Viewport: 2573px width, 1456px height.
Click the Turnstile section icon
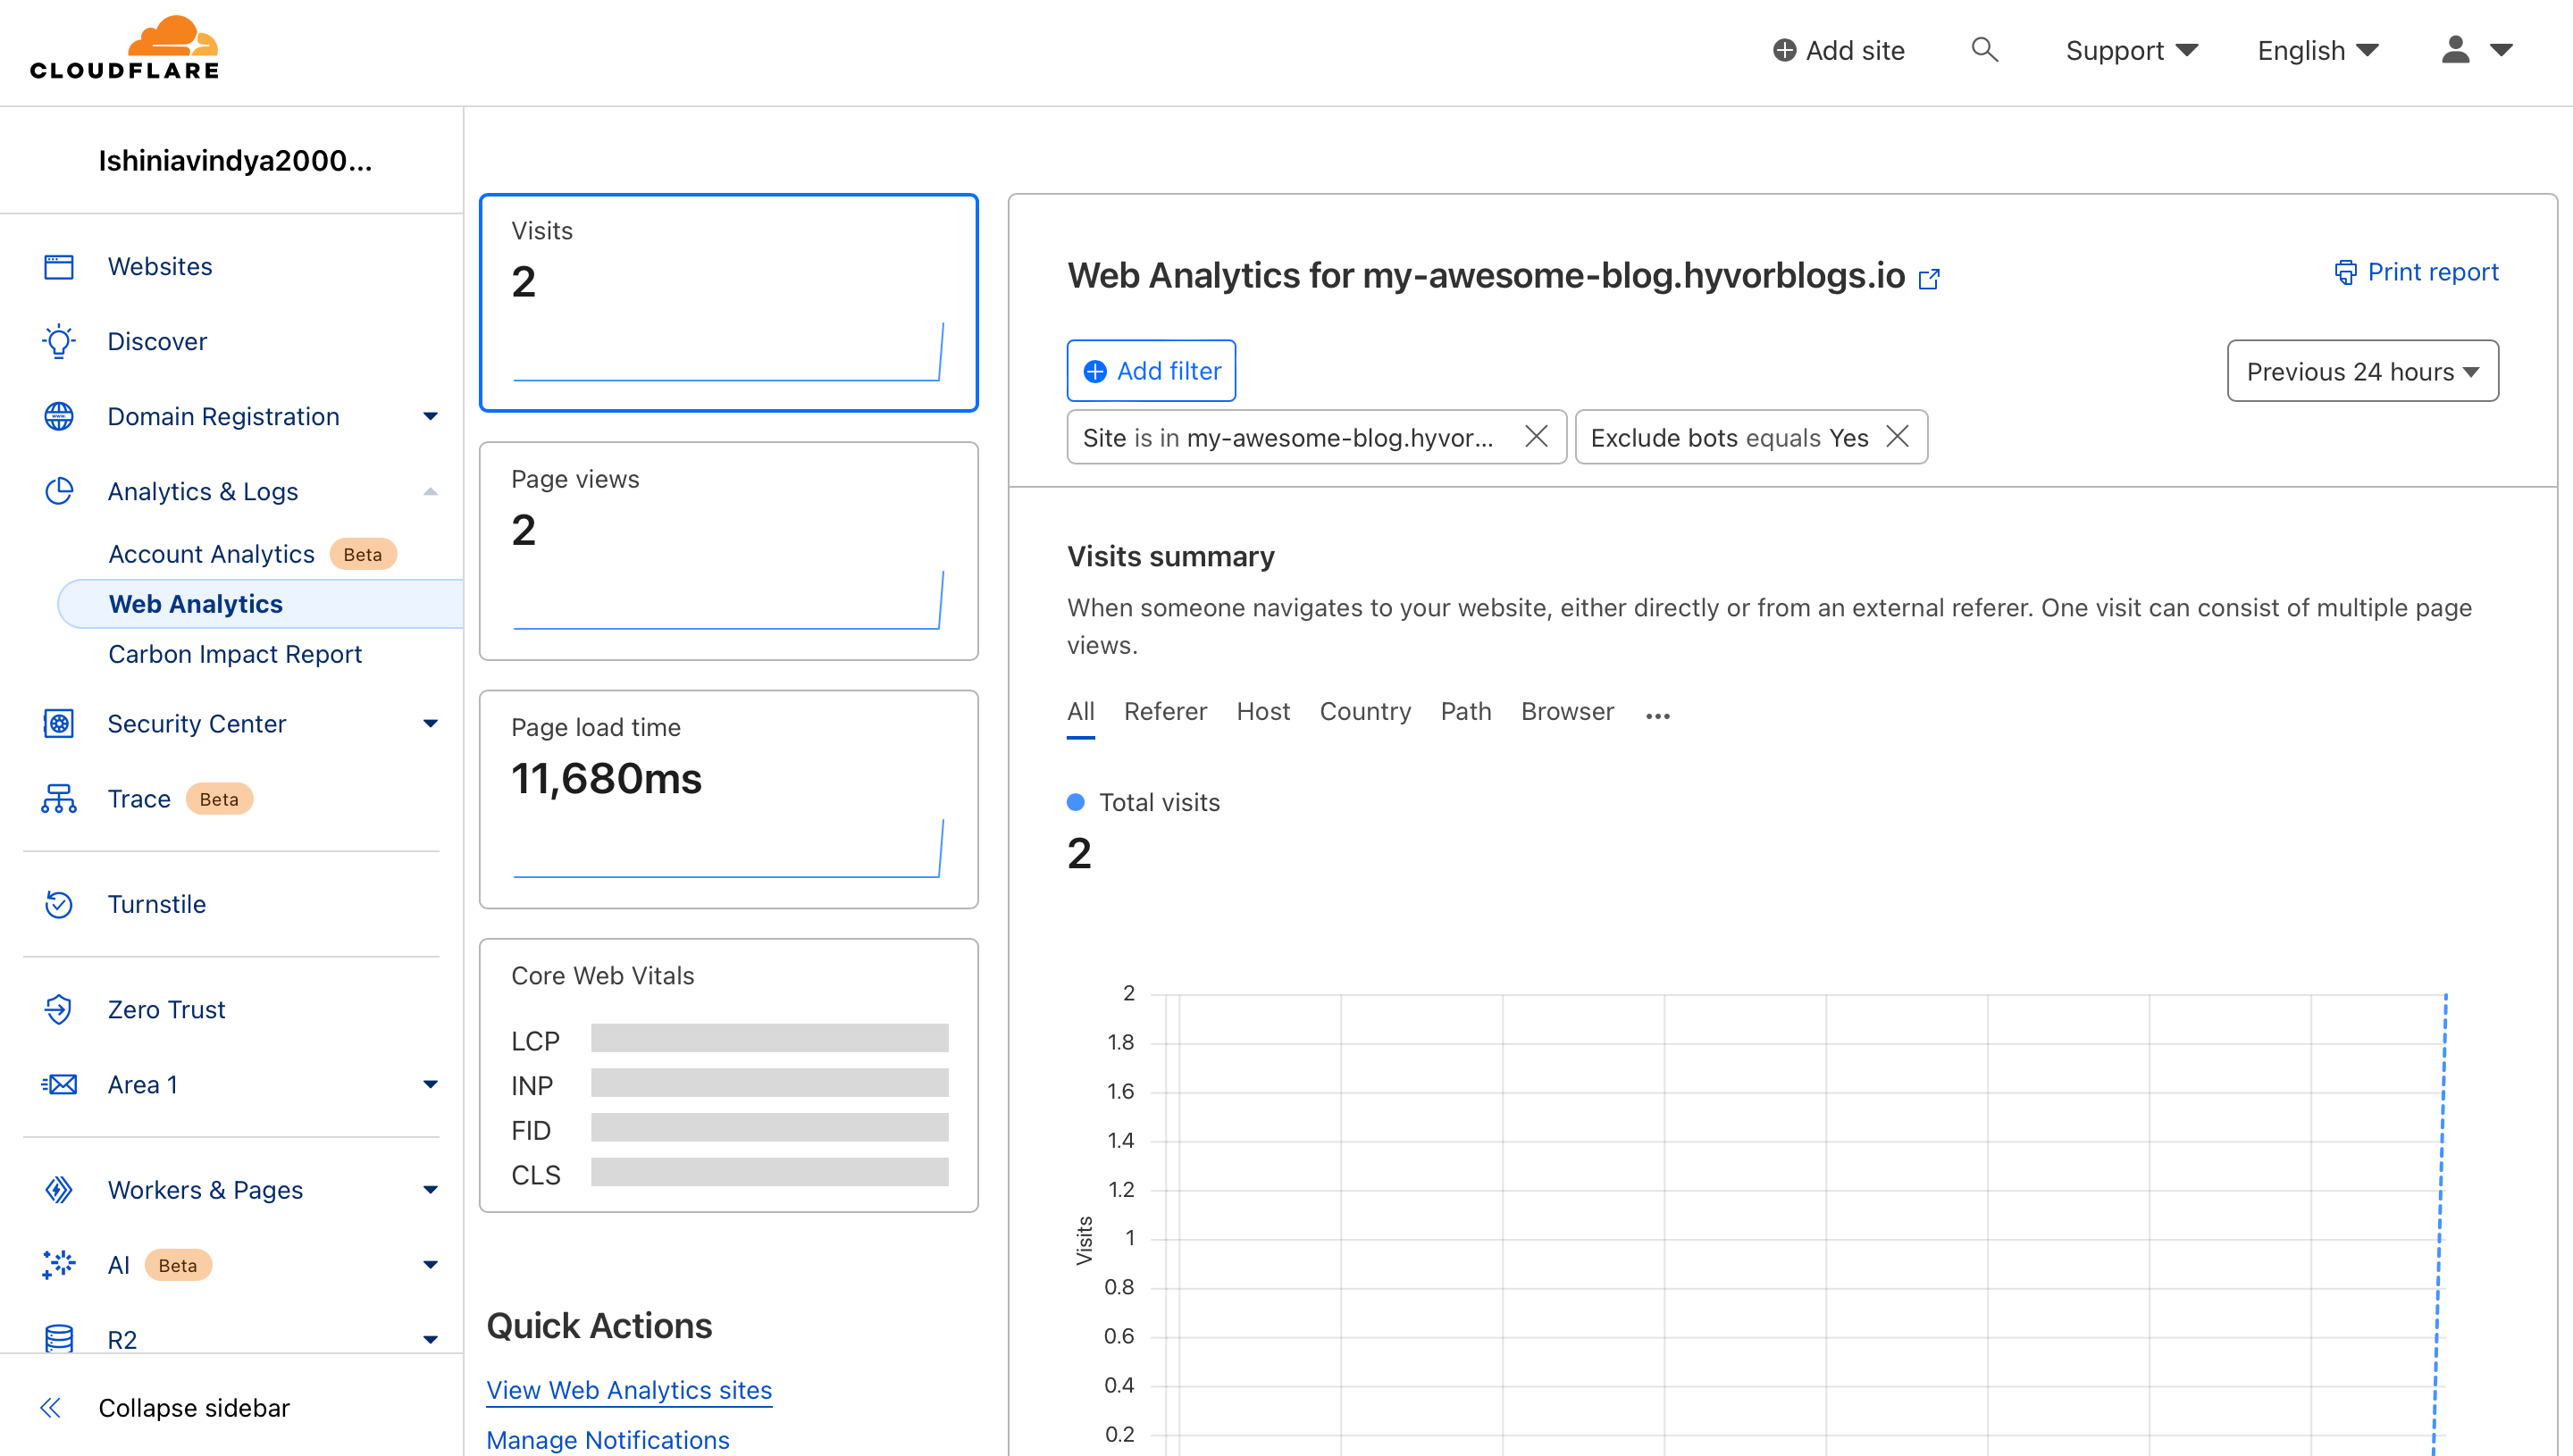tap(58, 905)
